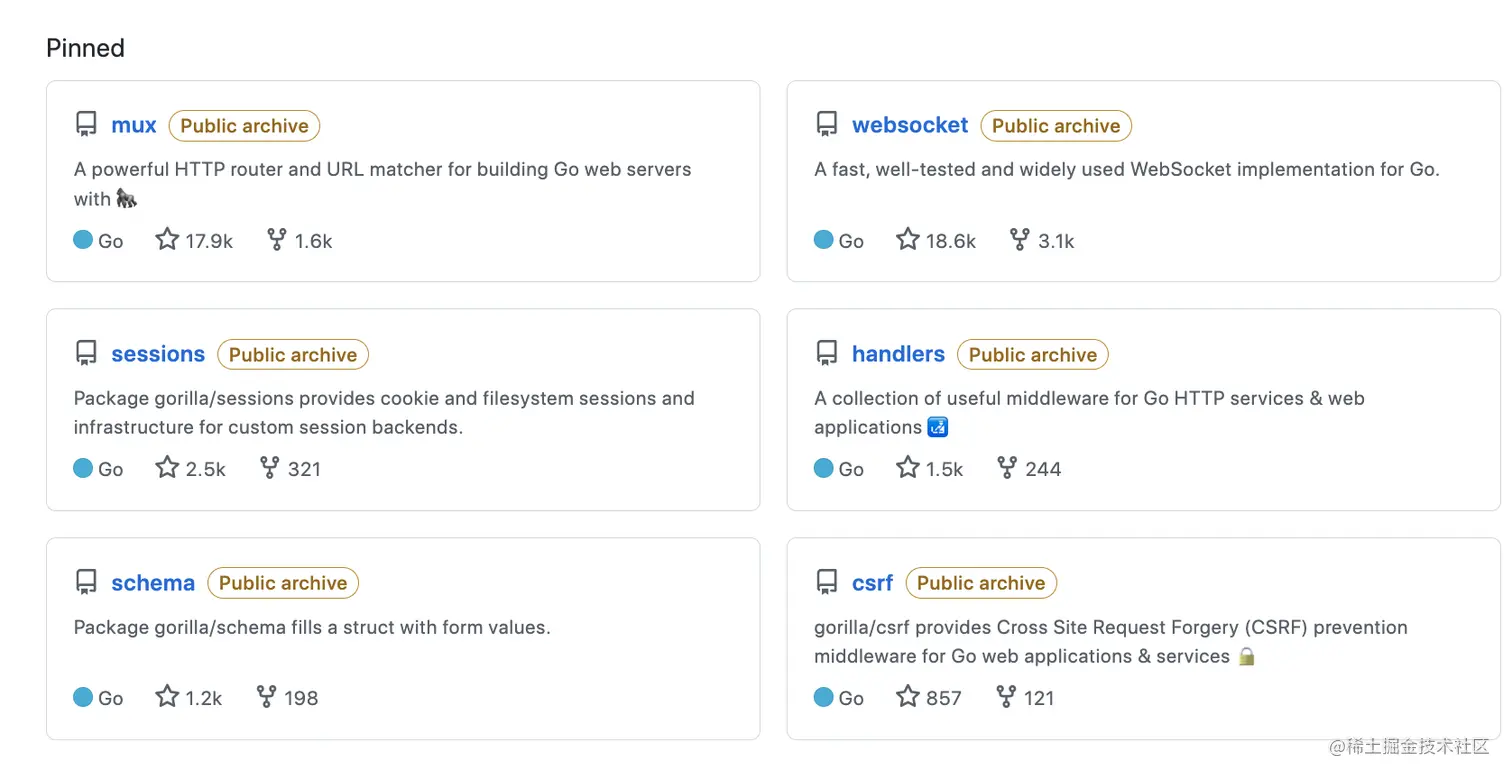Image resolution: width=1512 pixels, height=779 pixels.
Task: Click the Public archive badge on handlers
Action: [1033, 355]
